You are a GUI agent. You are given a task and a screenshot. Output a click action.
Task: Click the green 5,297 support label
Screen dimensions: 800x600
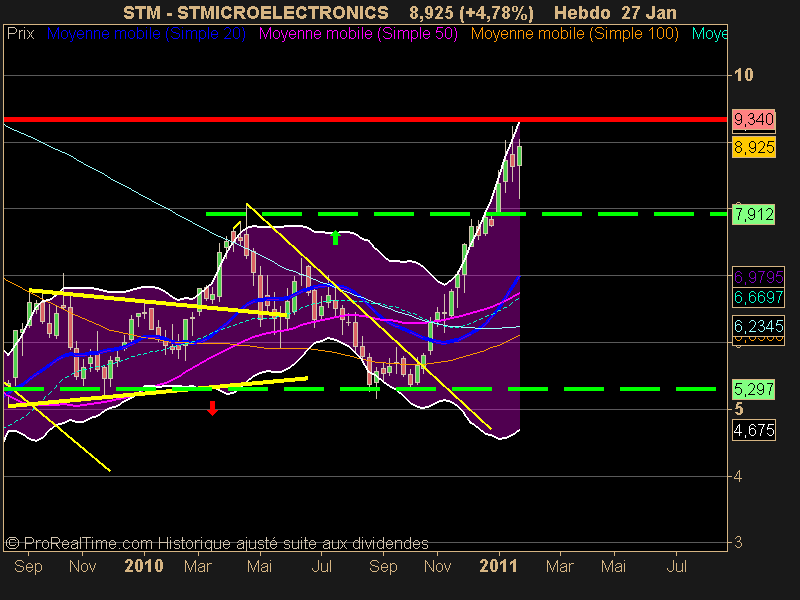754,389
